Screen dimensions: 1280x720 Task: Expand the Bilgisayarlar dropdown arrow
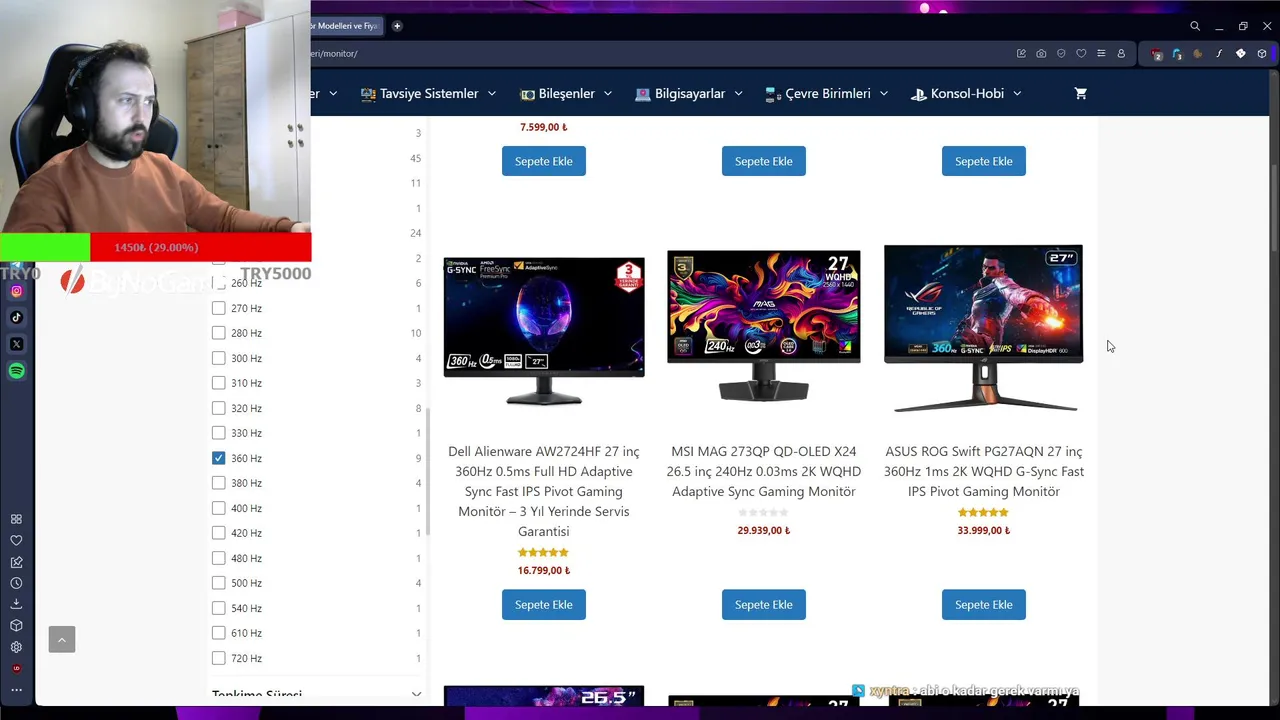click(x=738, y=93)
